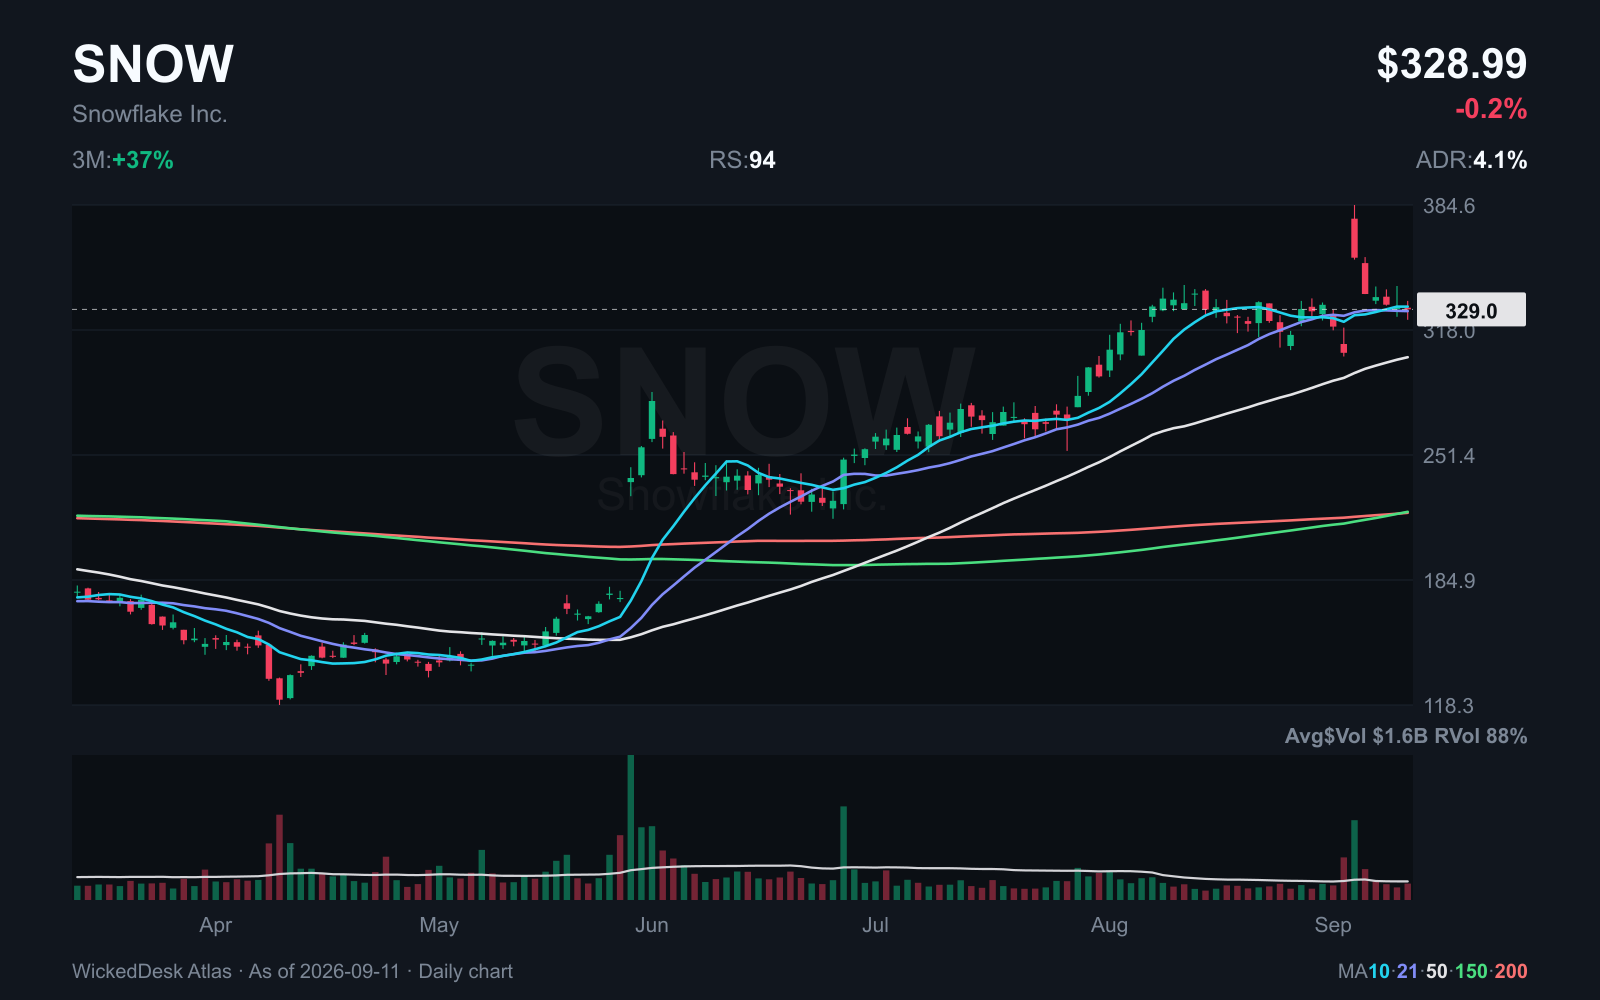Click the Aug date axis label
Viewport: 1600px width, 1000px height.
[x=1109, y=925]
